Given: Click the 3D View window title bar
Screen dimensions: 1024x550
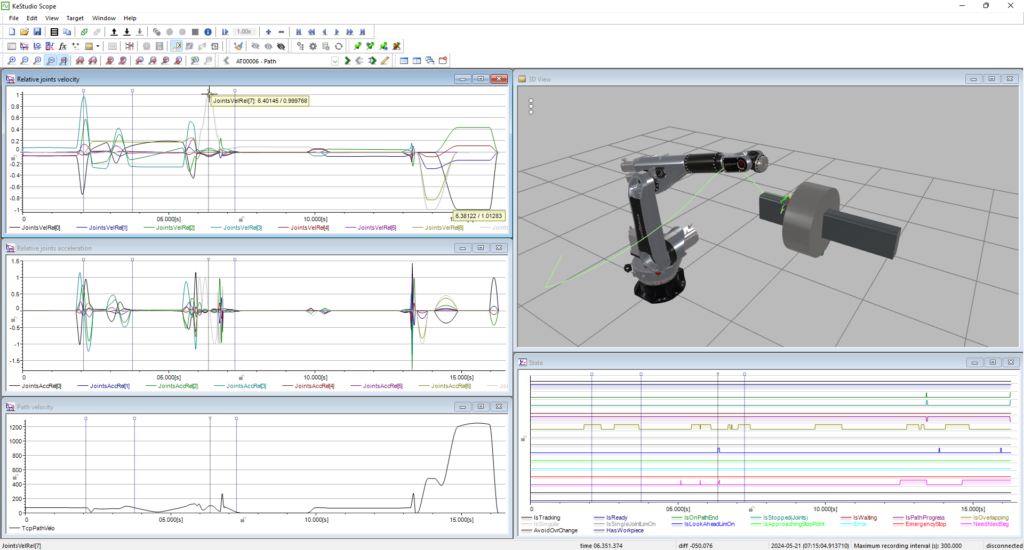Looking at the screenshot, I should (767, 79).
